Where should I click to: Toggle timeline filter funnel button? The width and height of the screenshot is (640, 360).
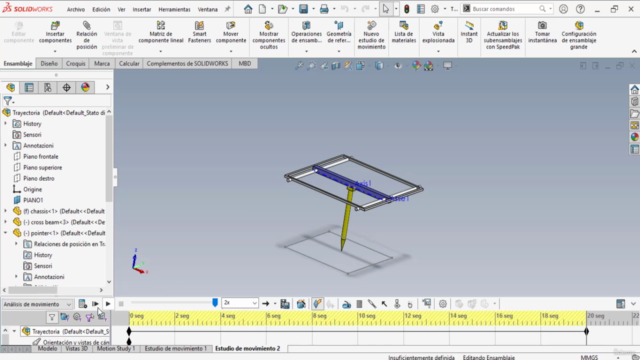(x=52, y=317)
